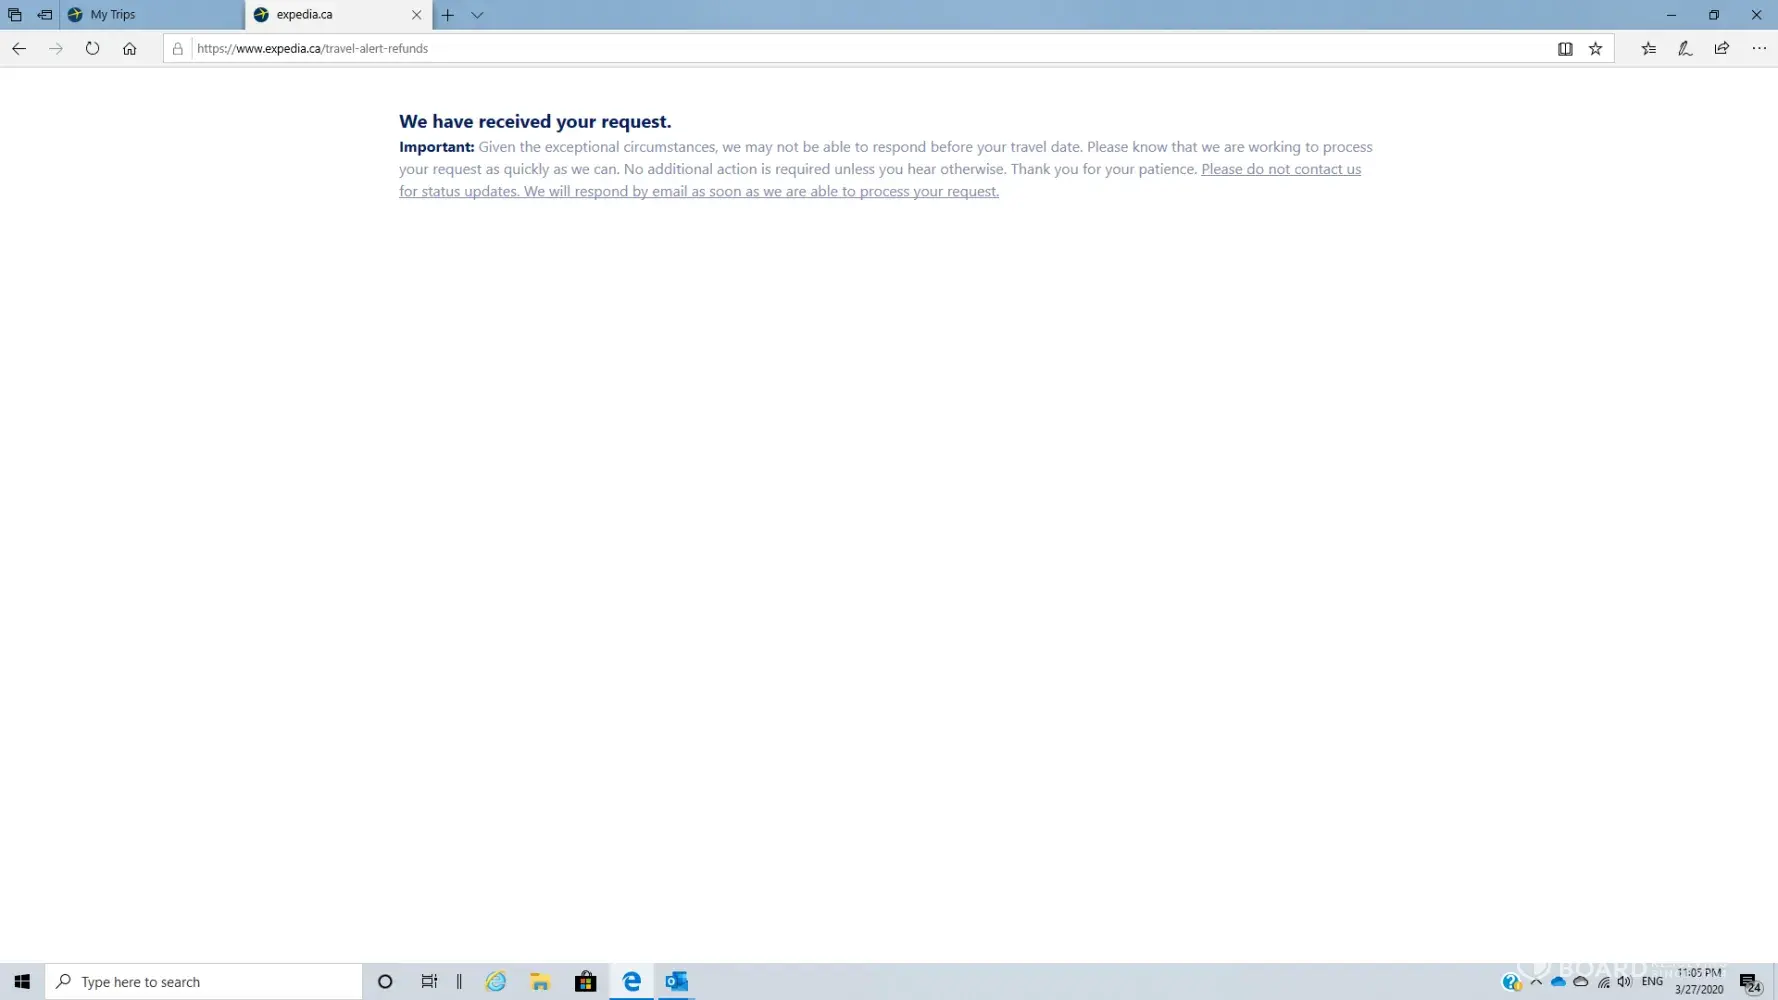Switch to the My Trips tab
The height and width of the screenshot is (1000, 1778).
(x=152, y=15)
